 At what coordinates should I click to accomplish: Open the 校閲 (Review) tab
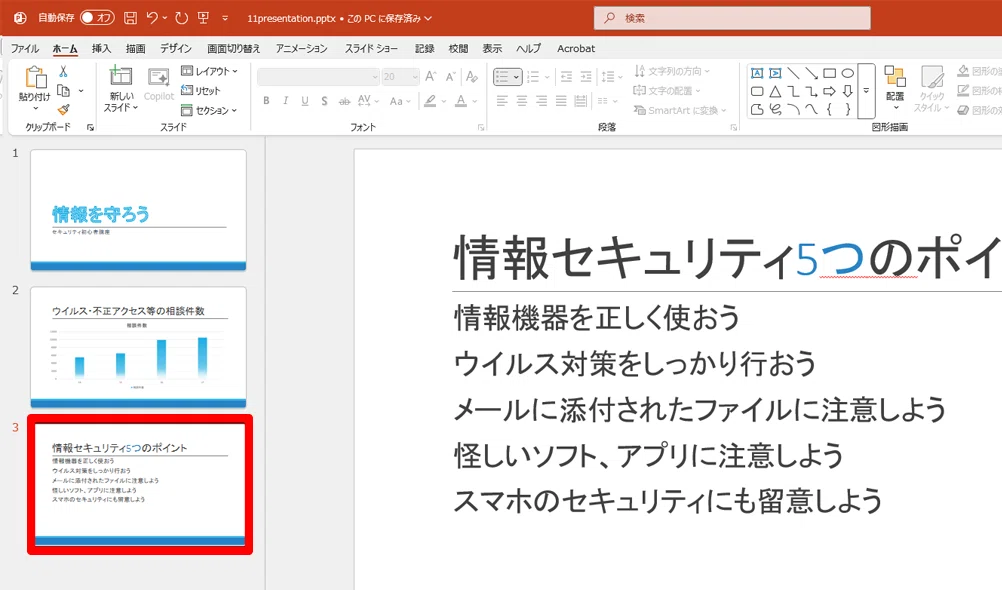(x=458, y=49)
